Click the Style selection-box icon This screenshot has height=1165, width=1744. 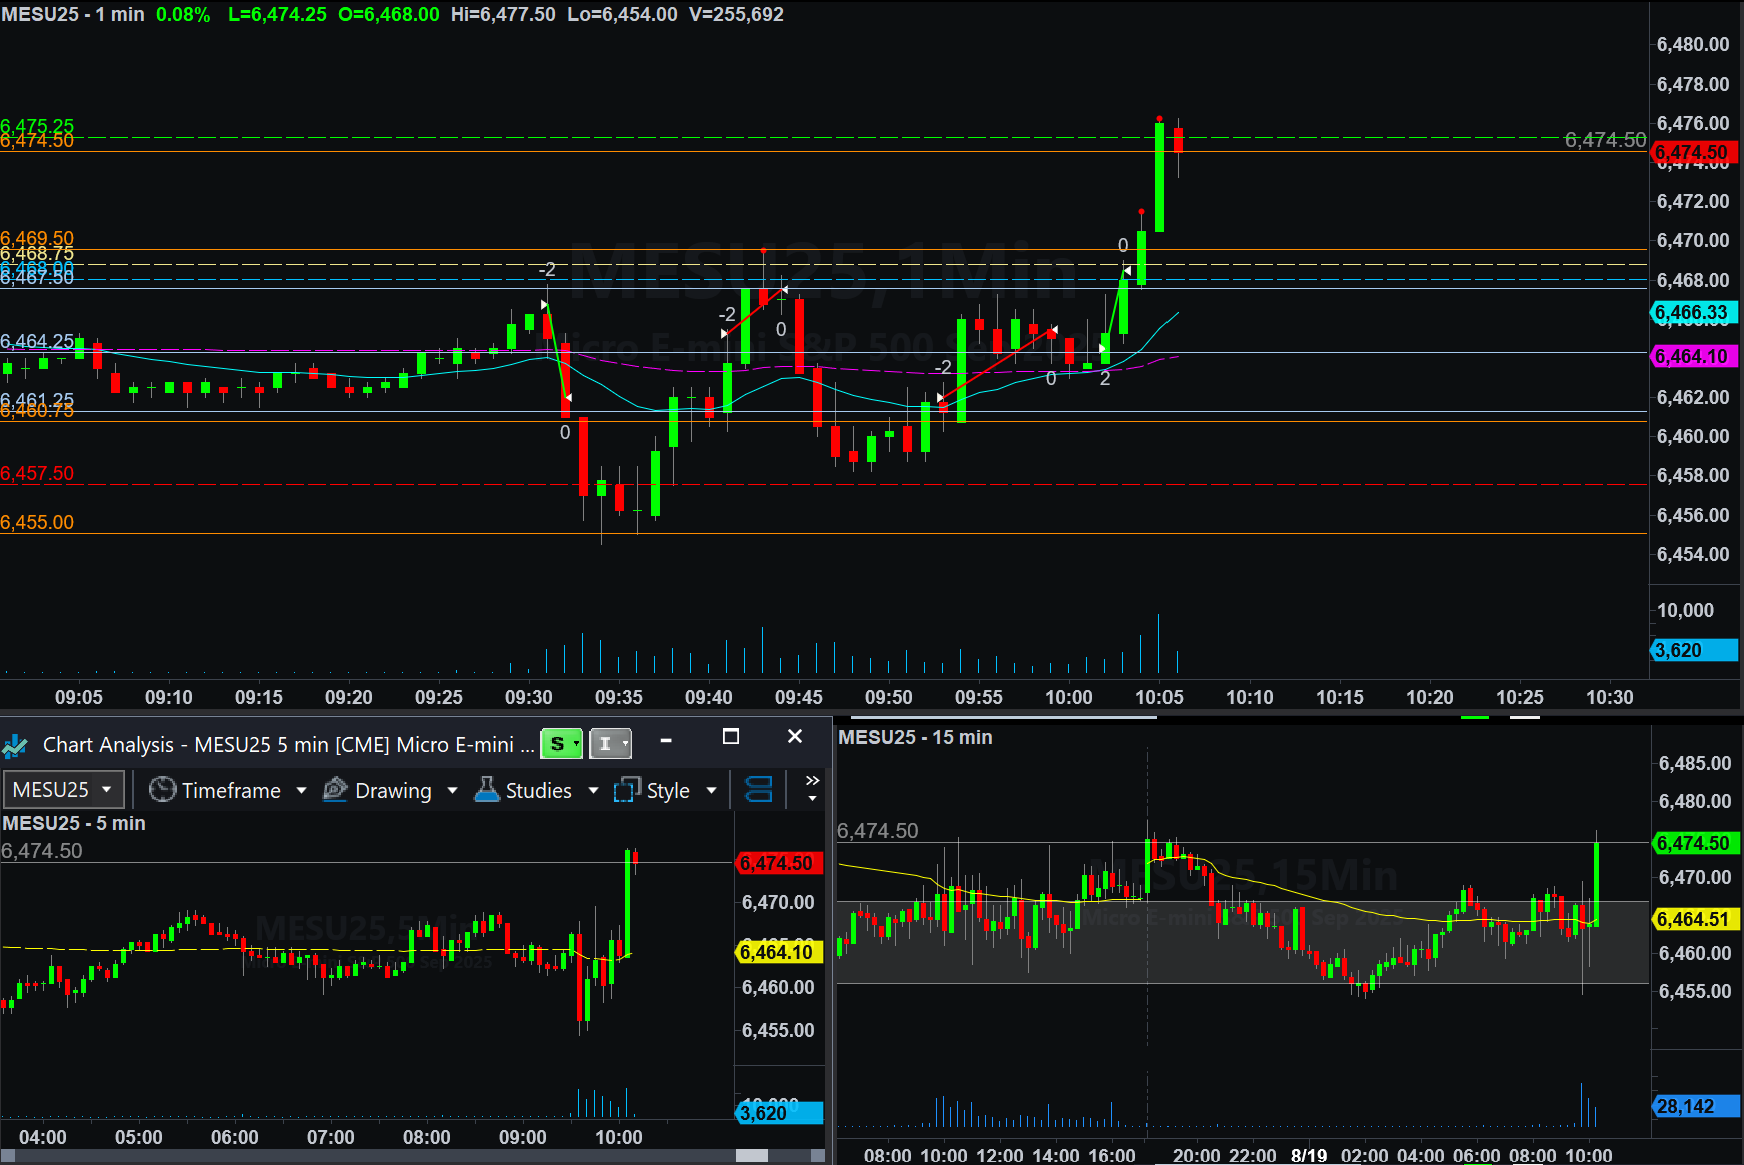(x=627, y=790)
